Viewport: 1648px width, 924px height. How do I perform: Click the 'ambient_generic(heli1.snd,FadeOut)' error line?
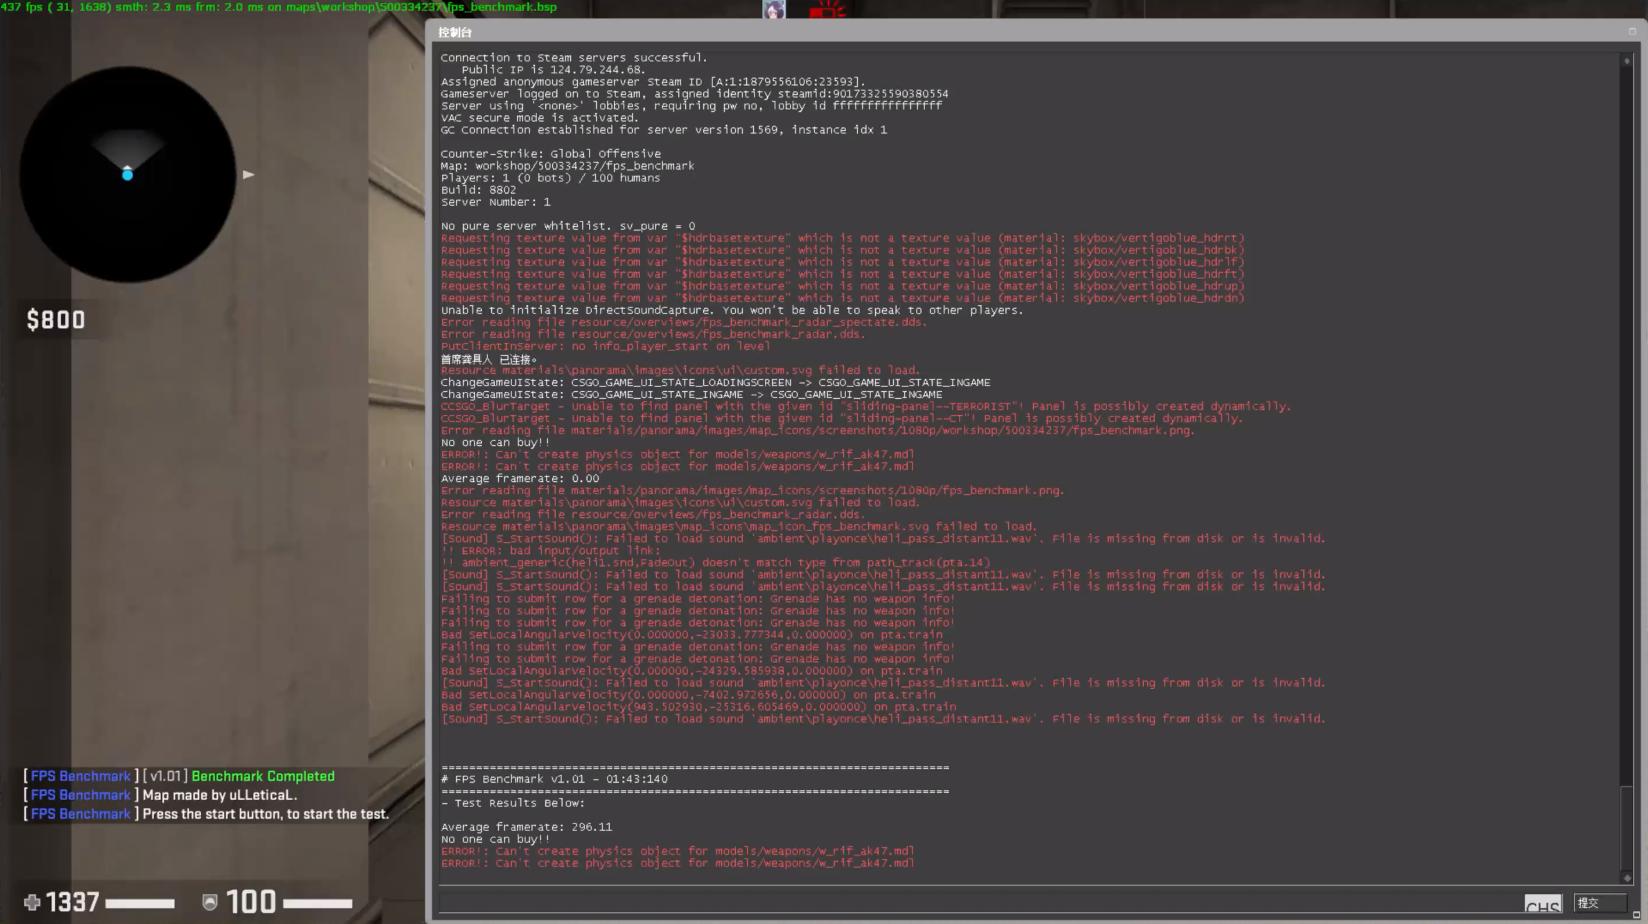(x=716, y=562)
